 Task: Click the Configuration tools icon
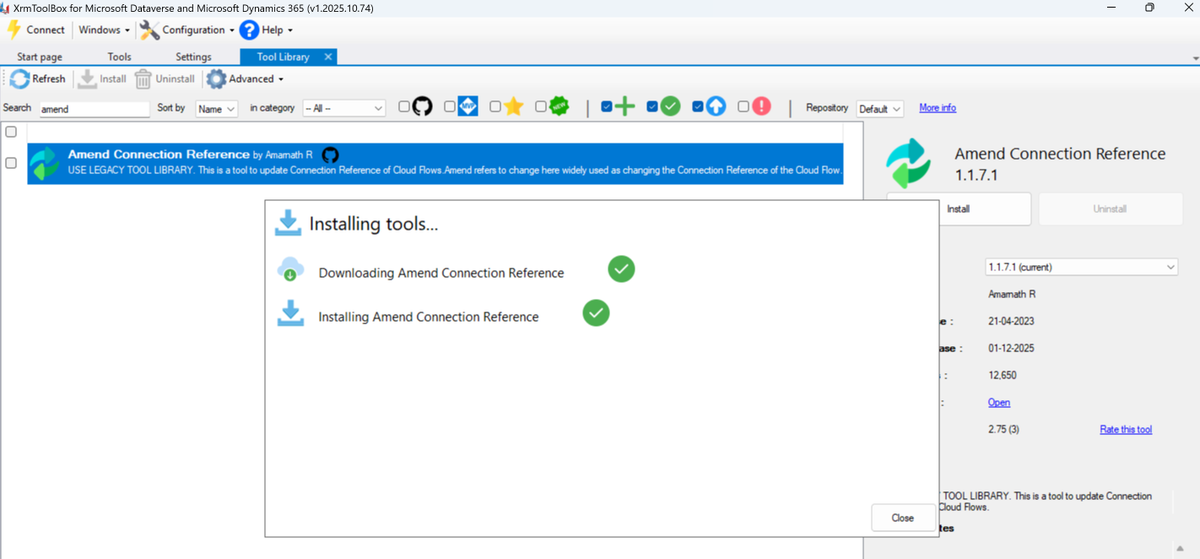(x=149, y=30)
